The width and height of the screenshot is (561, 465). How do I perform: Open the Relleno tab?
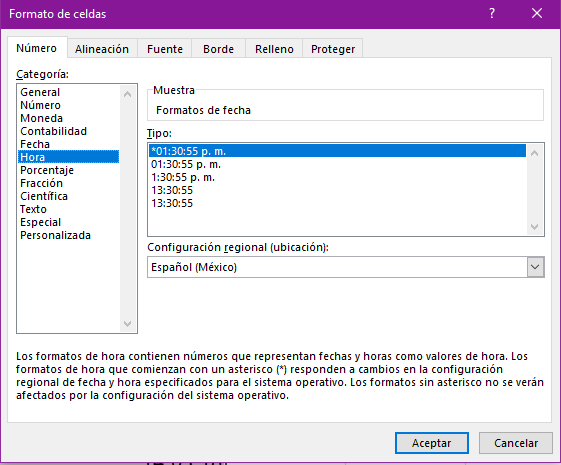click(274, 49)
